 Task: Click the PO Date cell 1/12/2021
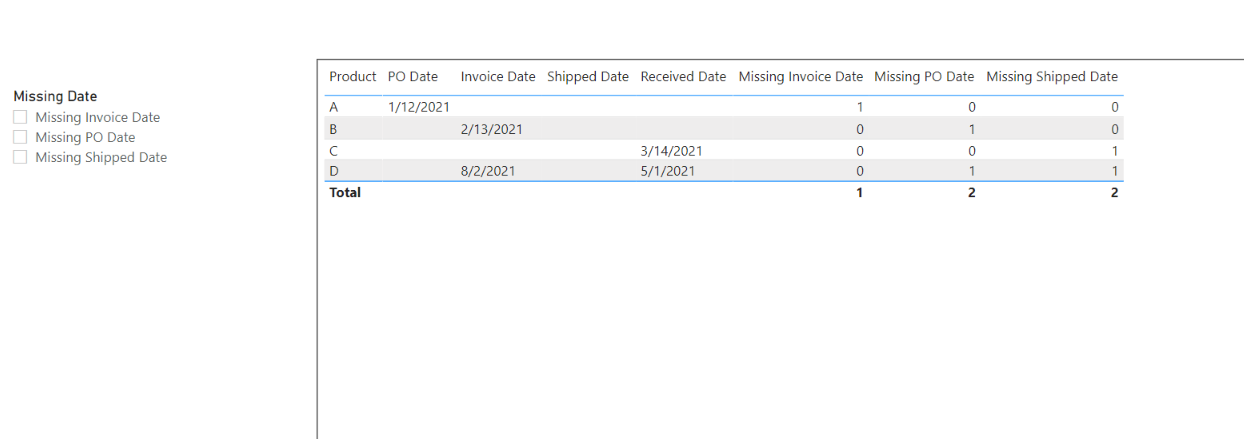tap(419, 107)
